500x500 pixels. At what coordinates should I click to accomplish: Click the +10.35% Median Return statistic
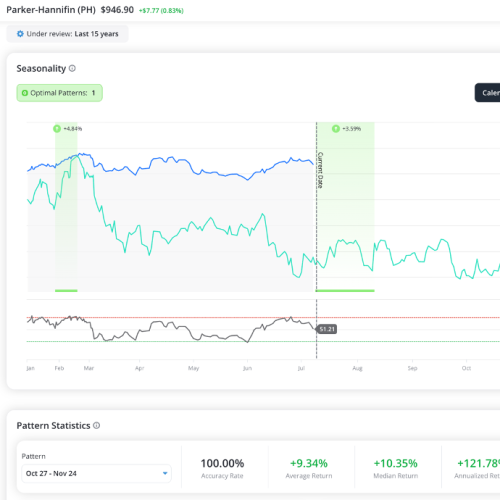pyautogui.click(x=395, y=468)
